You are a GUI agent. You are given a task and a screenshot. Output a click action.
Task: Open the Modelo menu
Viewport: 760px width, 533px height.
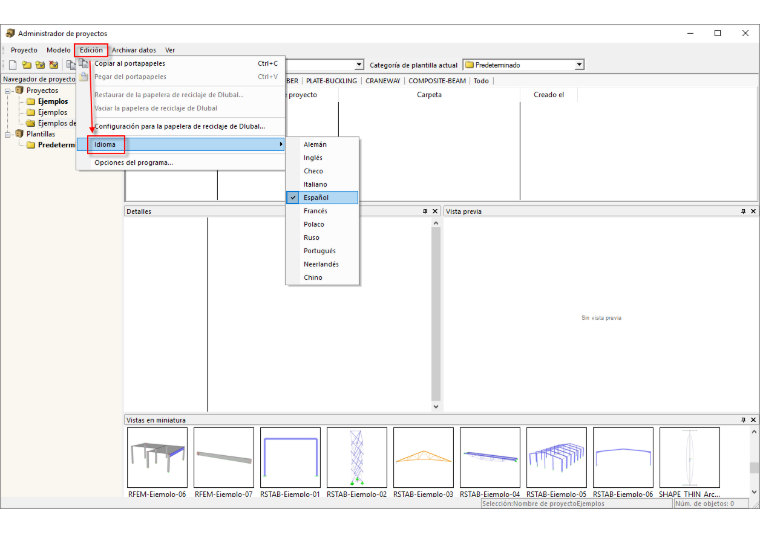tap(58, 50)
